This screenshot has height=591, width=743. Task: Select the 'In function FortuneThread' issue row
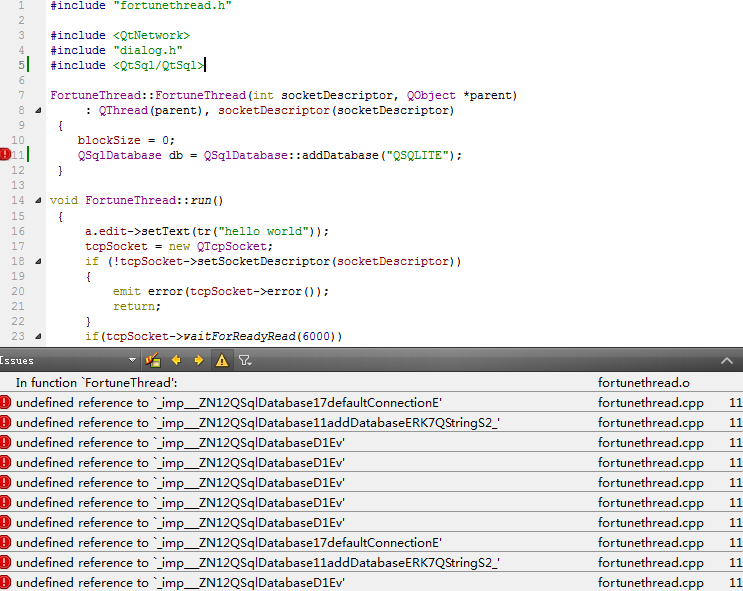pos(372,382)
